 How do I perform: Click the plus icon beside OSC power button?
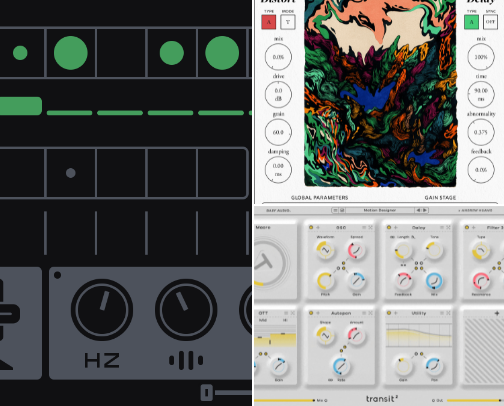(x=318, y=227)
